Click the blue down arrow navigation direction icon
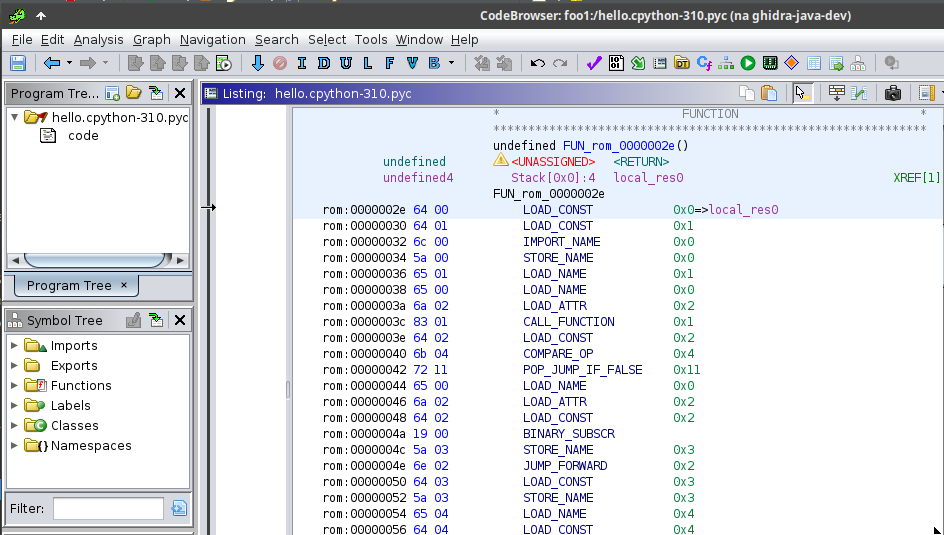 pyautogui.click(x=258, y=63)
